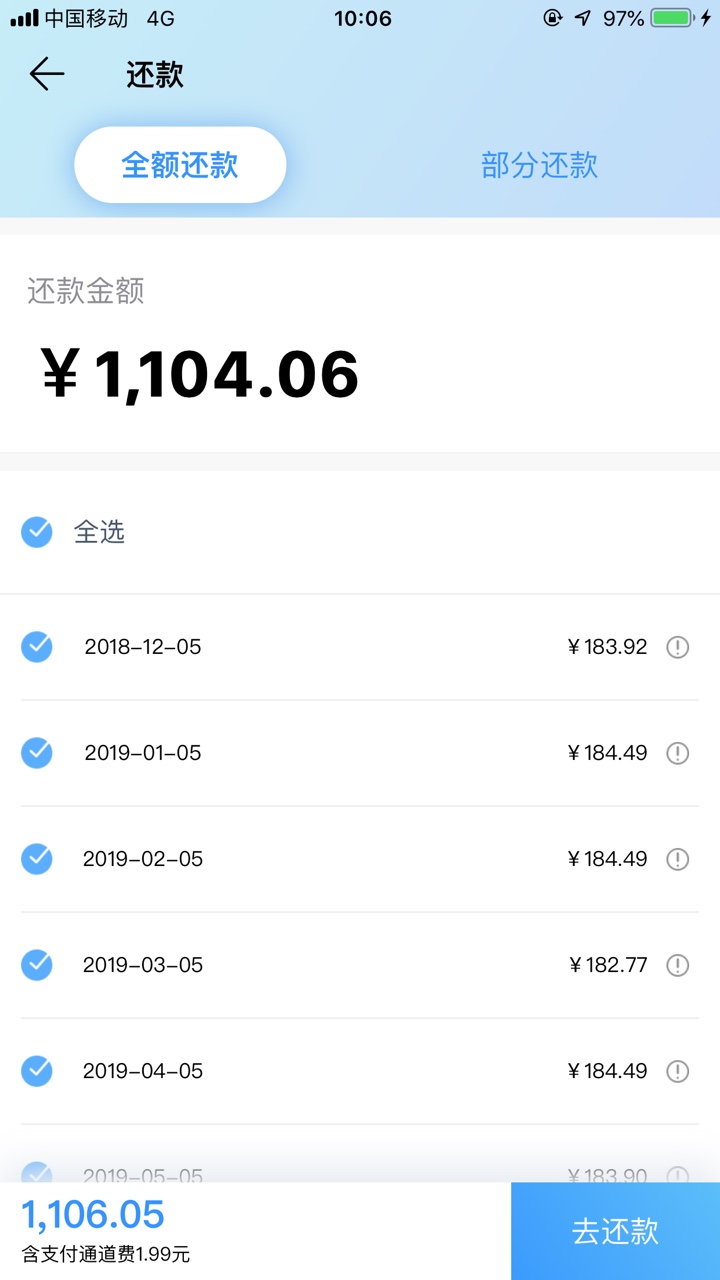Switch to the 部分还款 tab

(540, 165)
